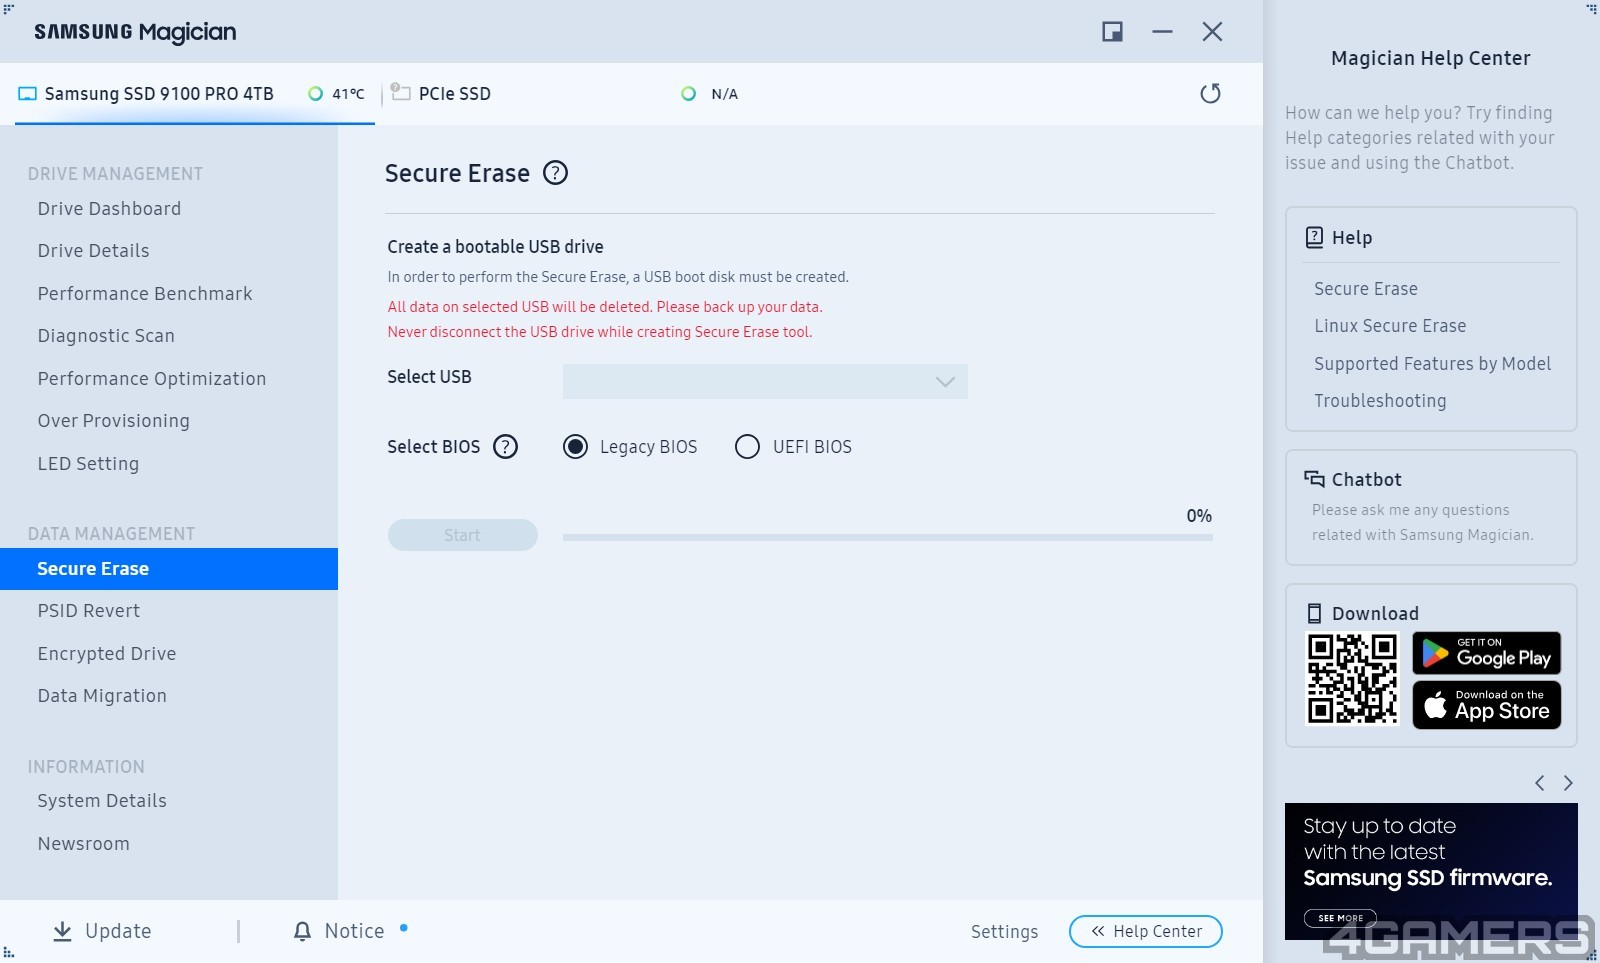Image resolution: width=1600 pixels, height=963 pixels.
Task: Click the Start button
Action: (x=462, y=535)
